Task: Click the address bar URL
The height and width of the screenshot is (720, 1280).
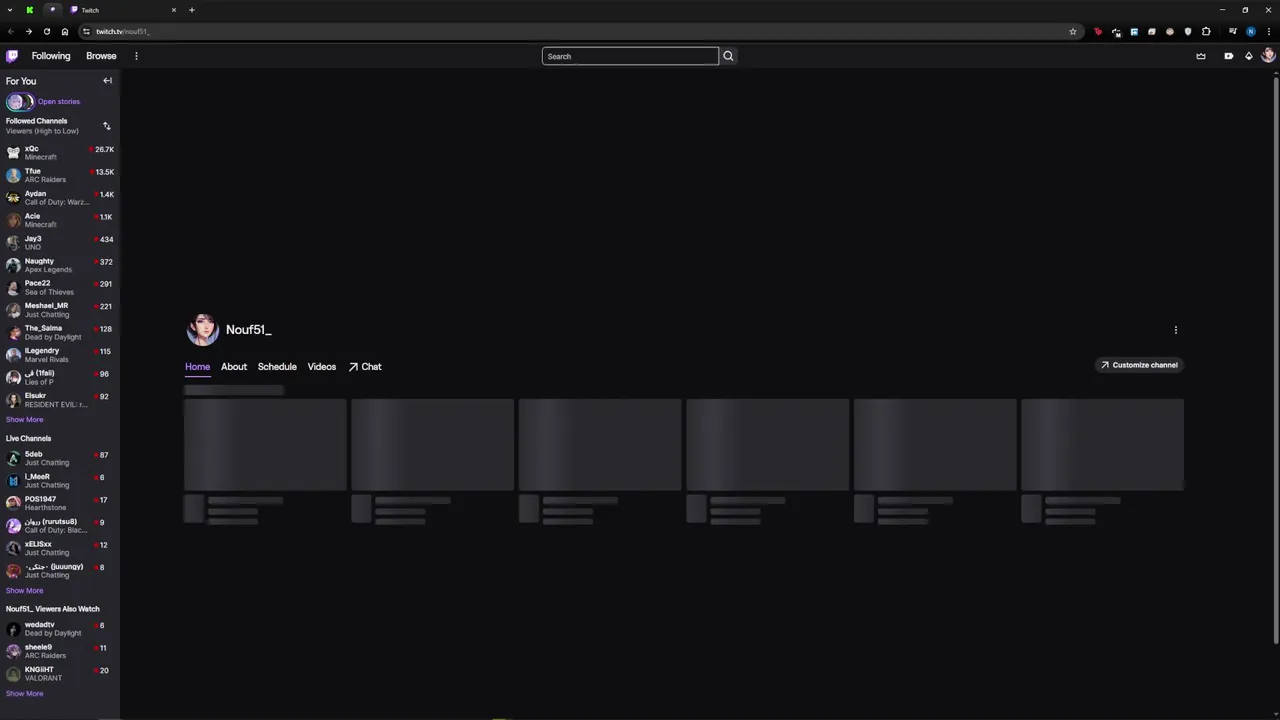Action: click(x=123, y=31)
